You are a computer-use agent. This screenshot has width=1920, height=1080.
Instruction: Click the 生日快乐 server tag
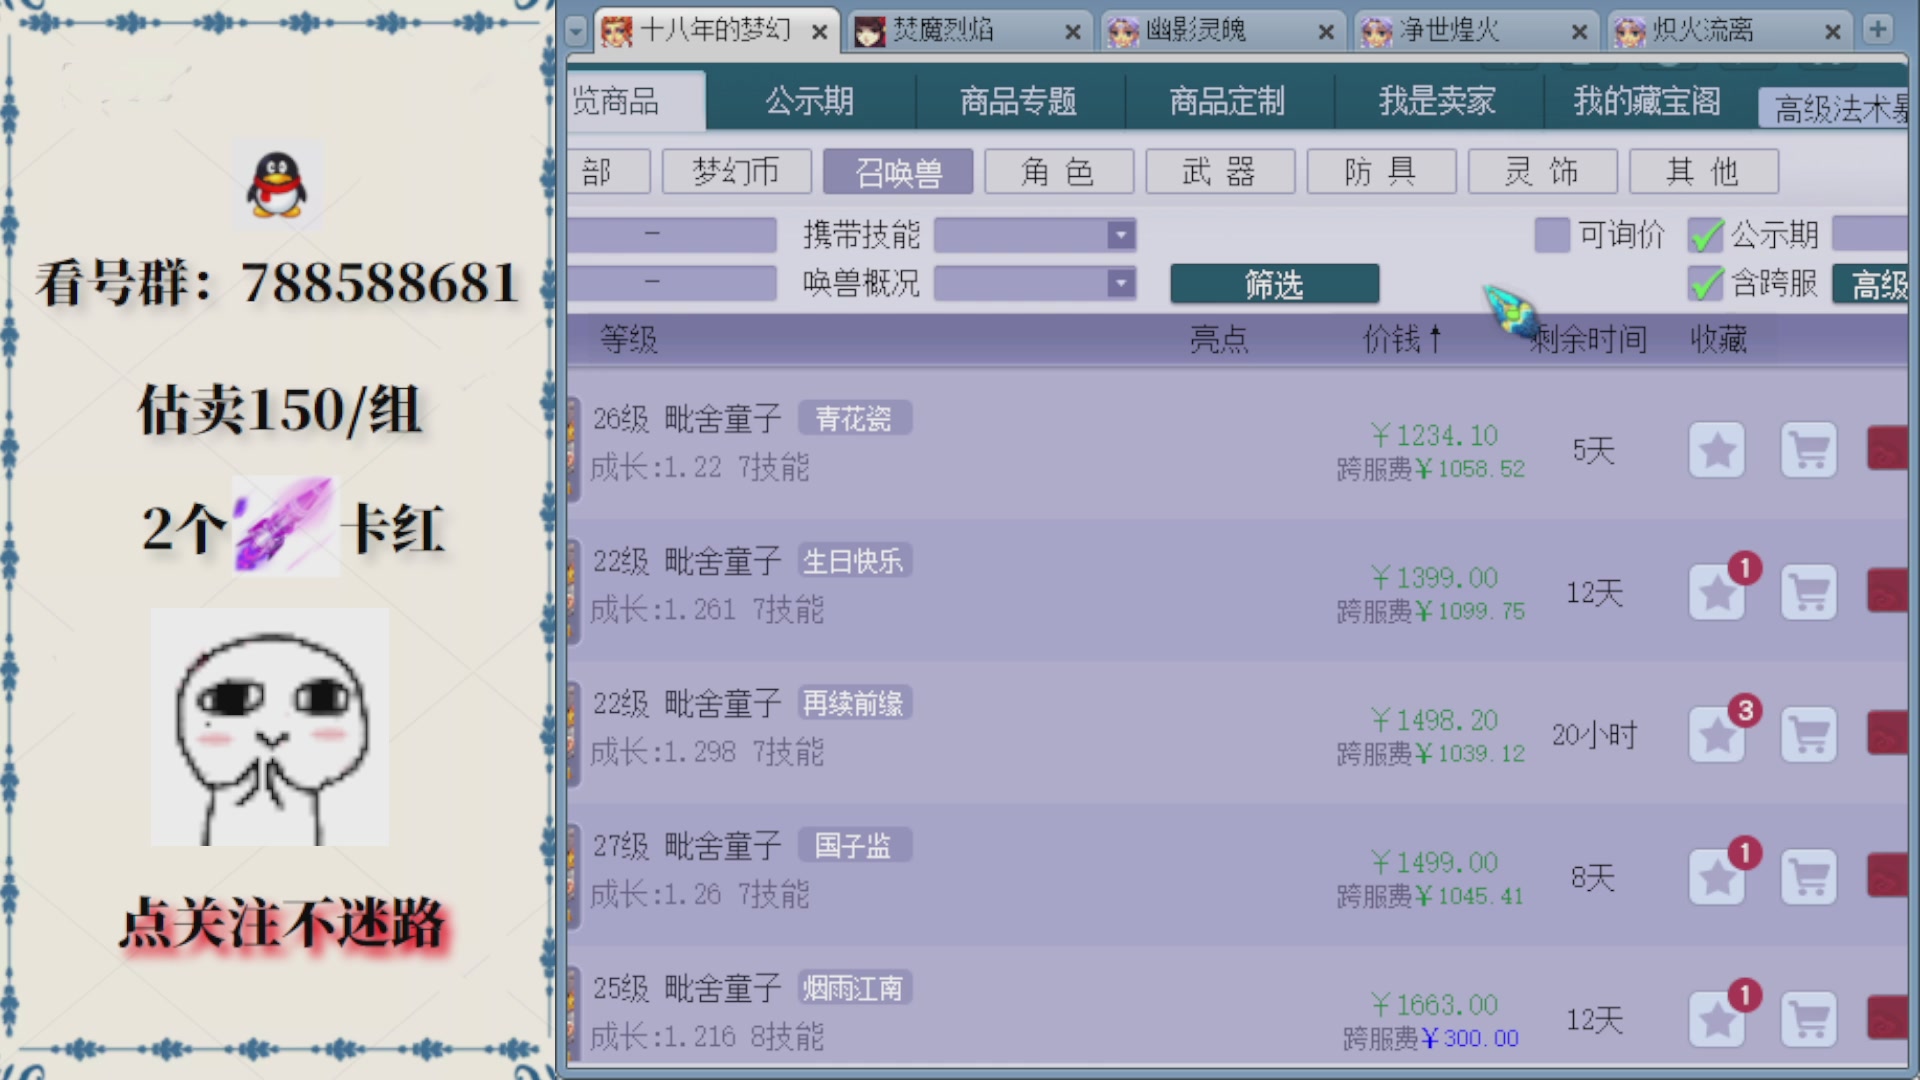(854, 561)
